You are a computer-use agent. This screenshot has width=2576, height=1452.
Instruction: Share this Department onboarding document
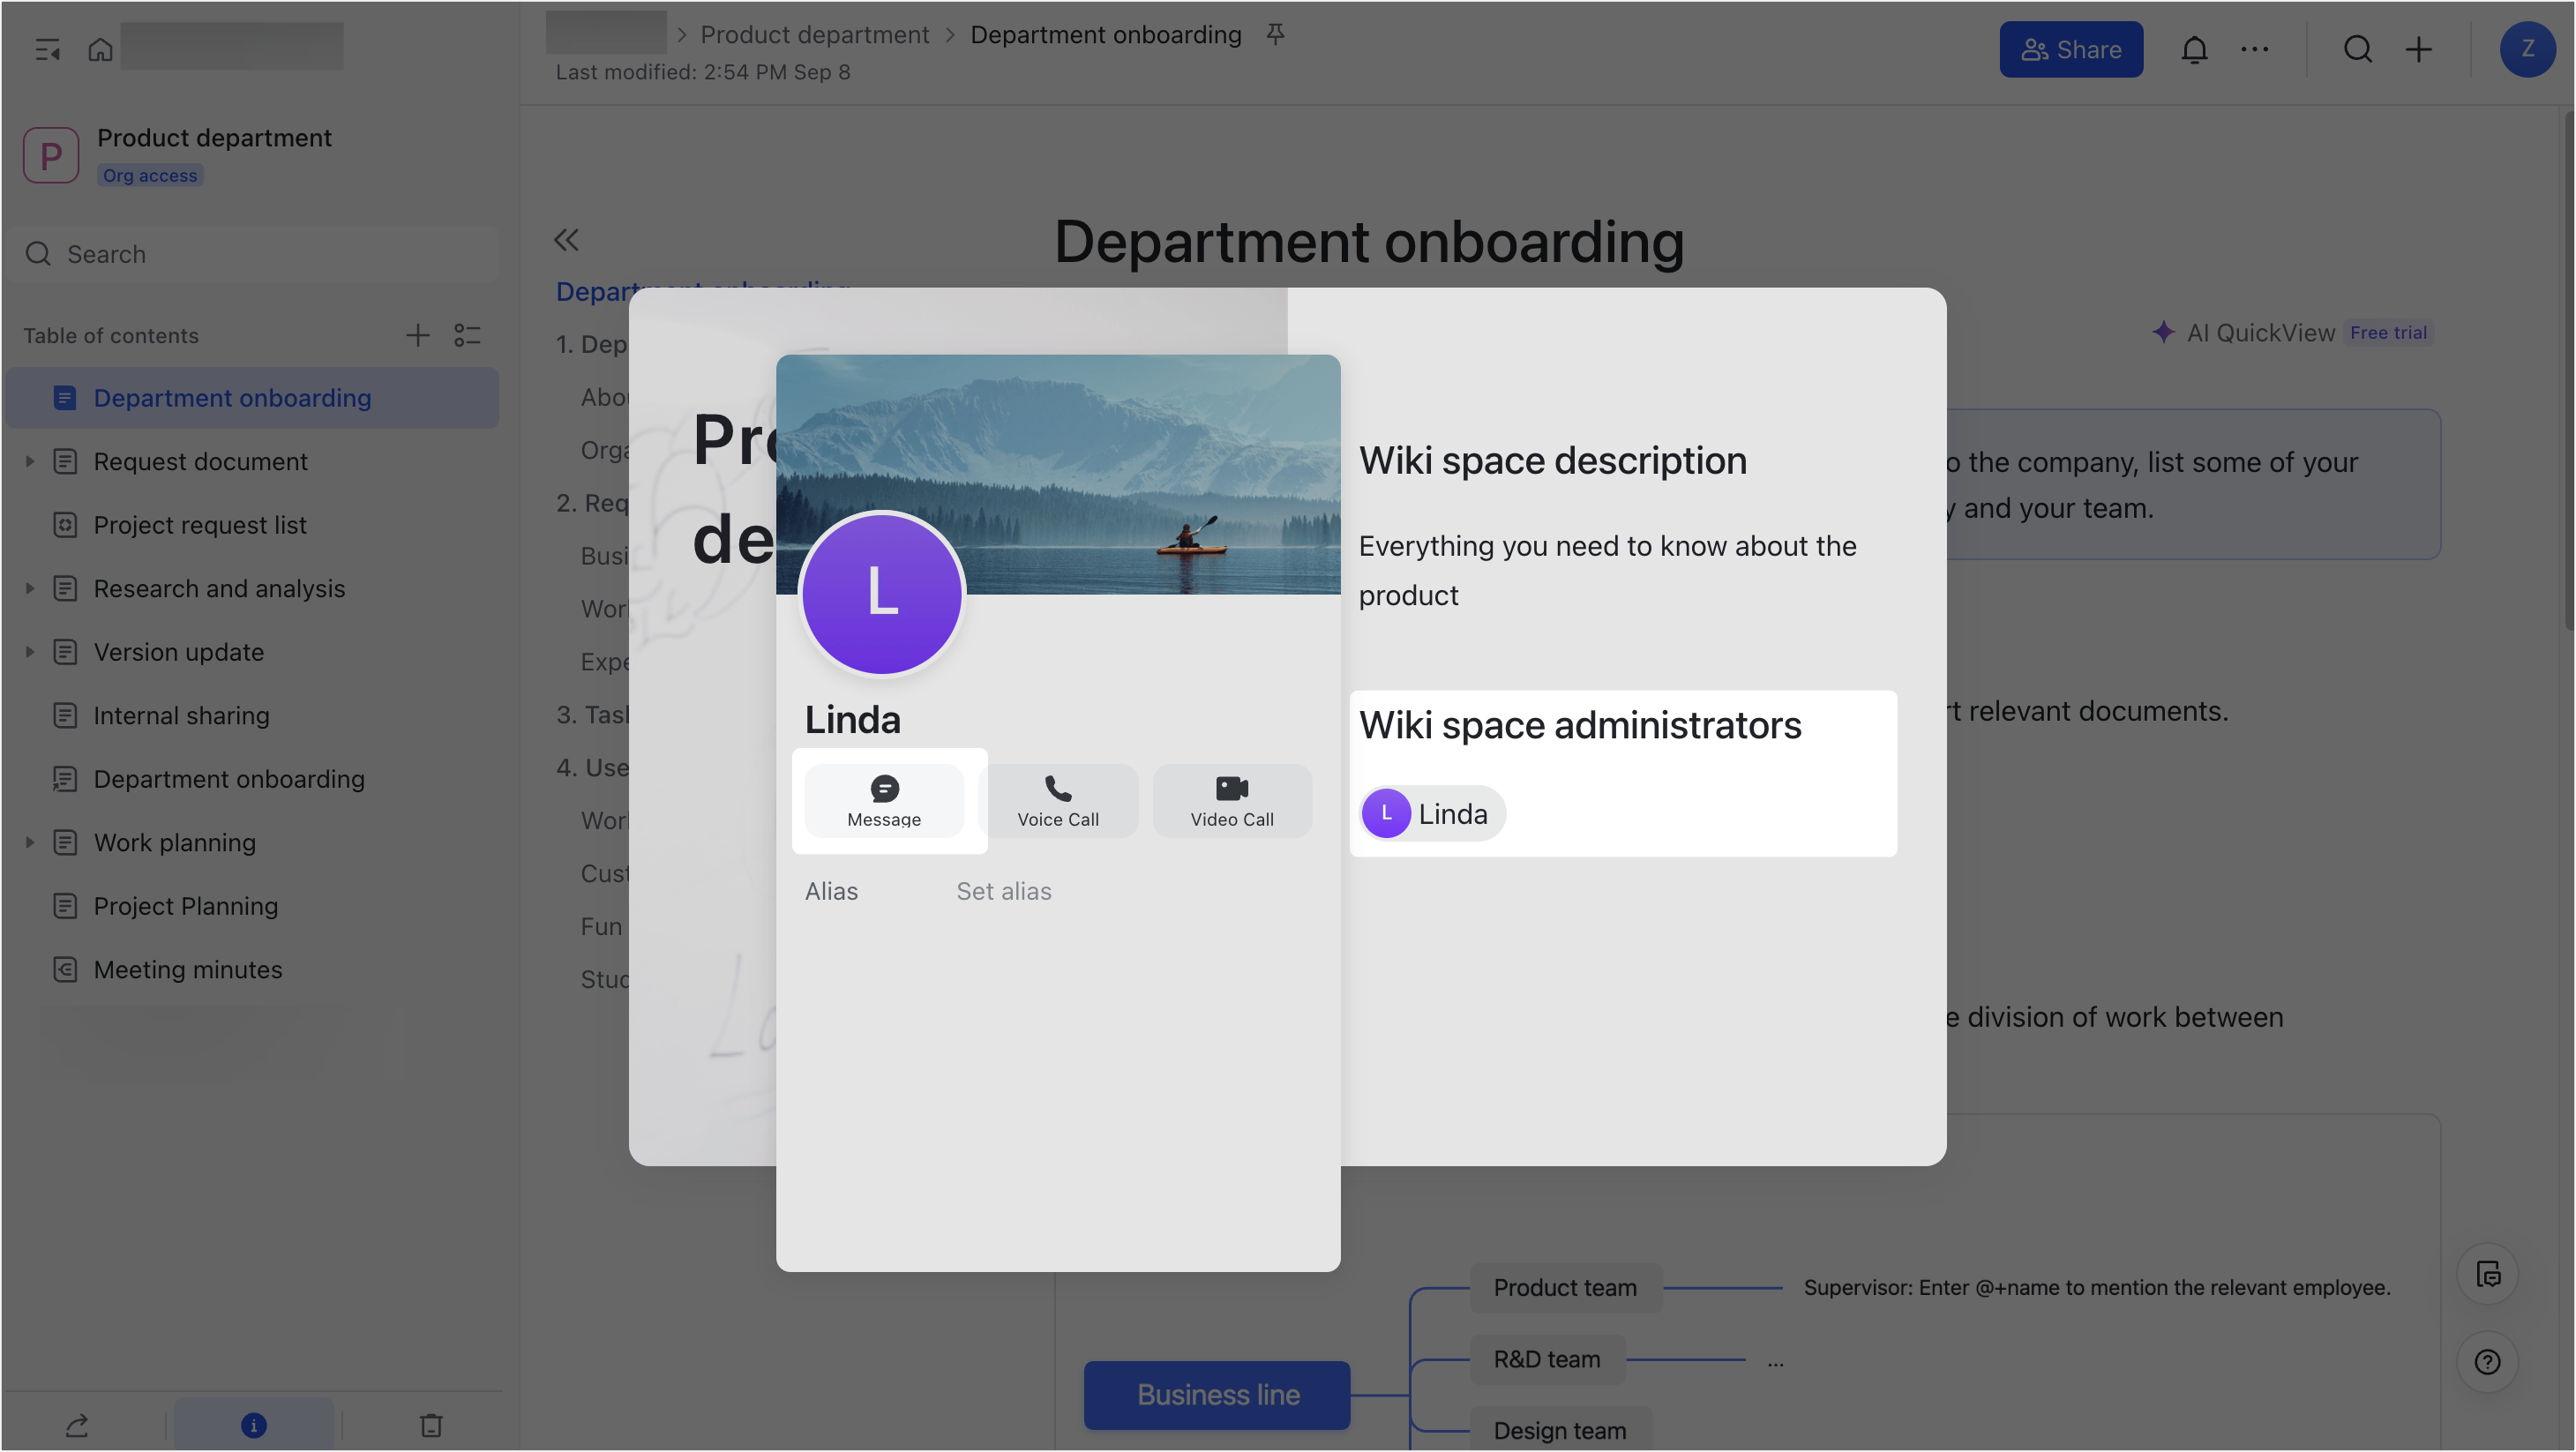pyautogui.click(x=2071, y=49)
